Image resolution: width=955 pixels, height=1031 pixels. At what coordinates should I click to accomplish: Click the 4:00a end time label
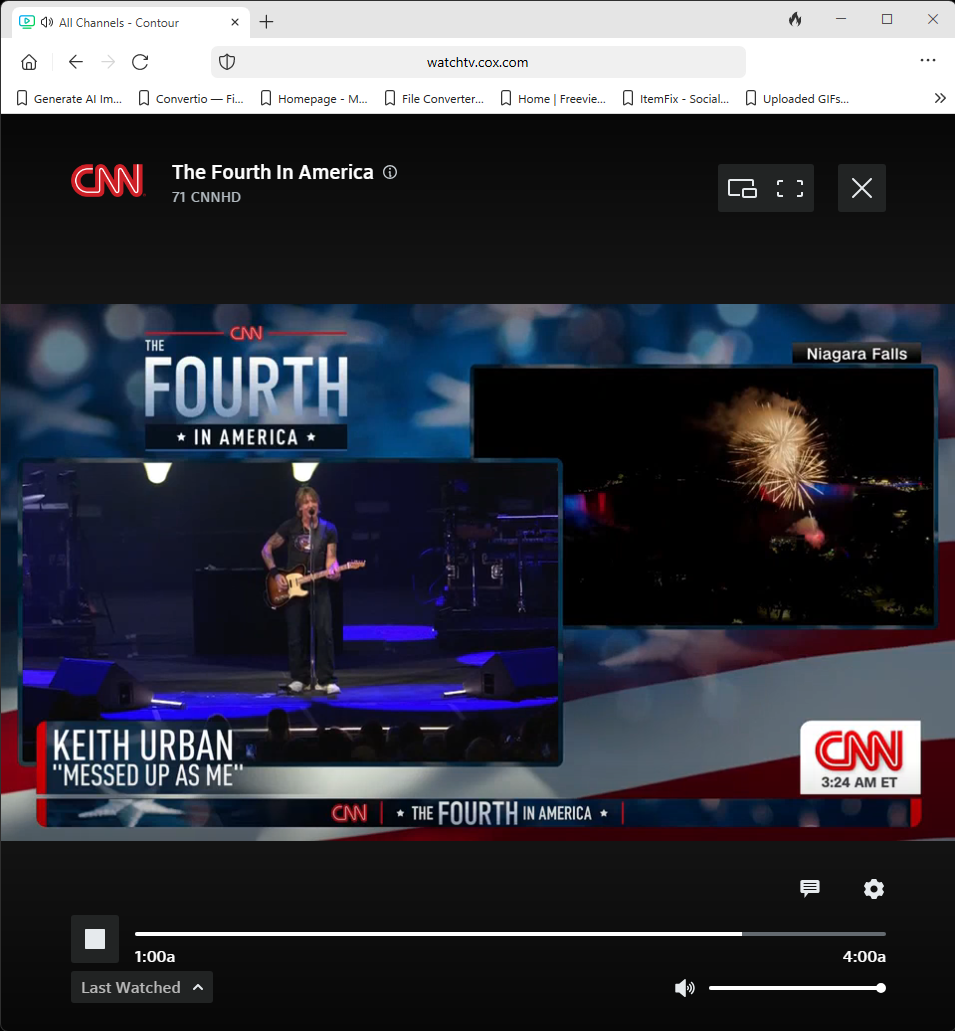864,957
